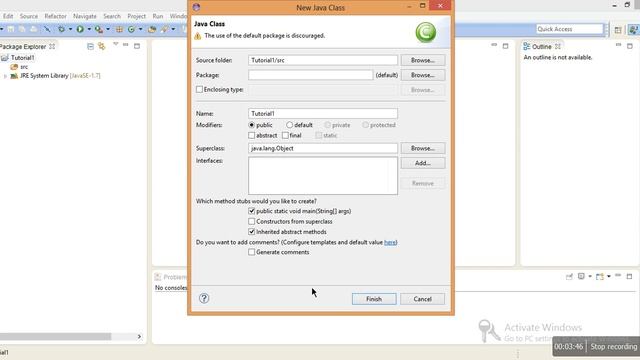
Task: Click the help question mark in dialog
Action: [204, 298]
